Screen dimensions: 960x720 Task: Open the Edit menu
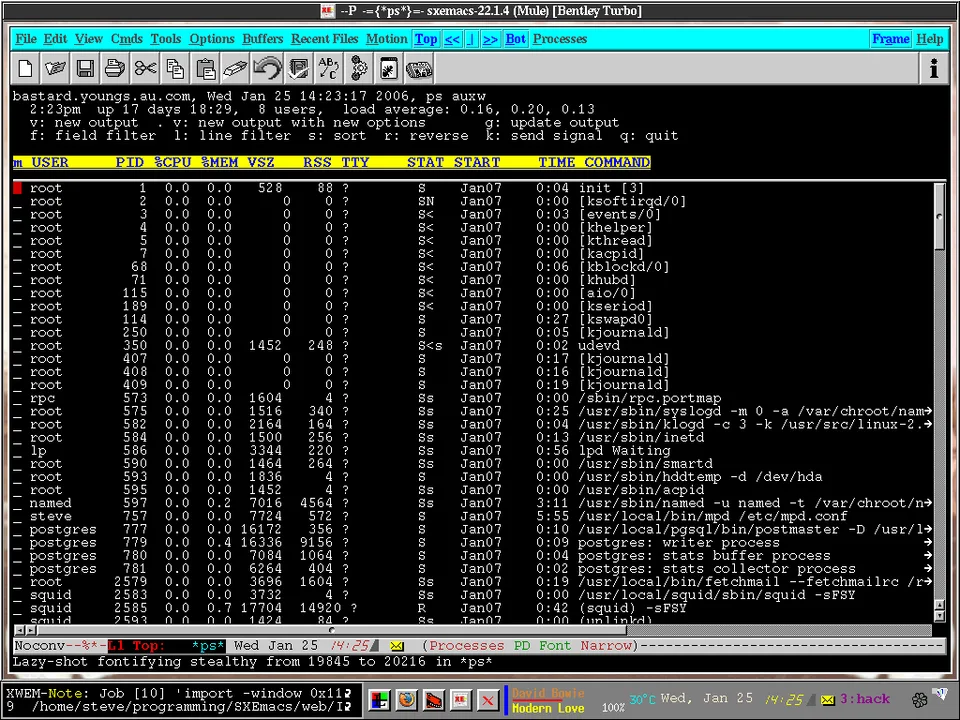pos(55,39)
